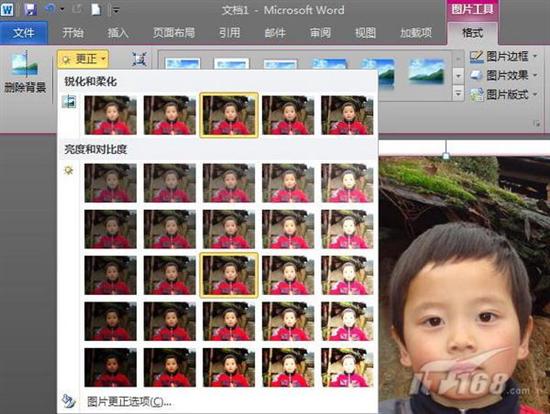Pick the last sharpen preset (sharpest)
Viewport: 550px width, 414px height.
click(x=347, y=115)
